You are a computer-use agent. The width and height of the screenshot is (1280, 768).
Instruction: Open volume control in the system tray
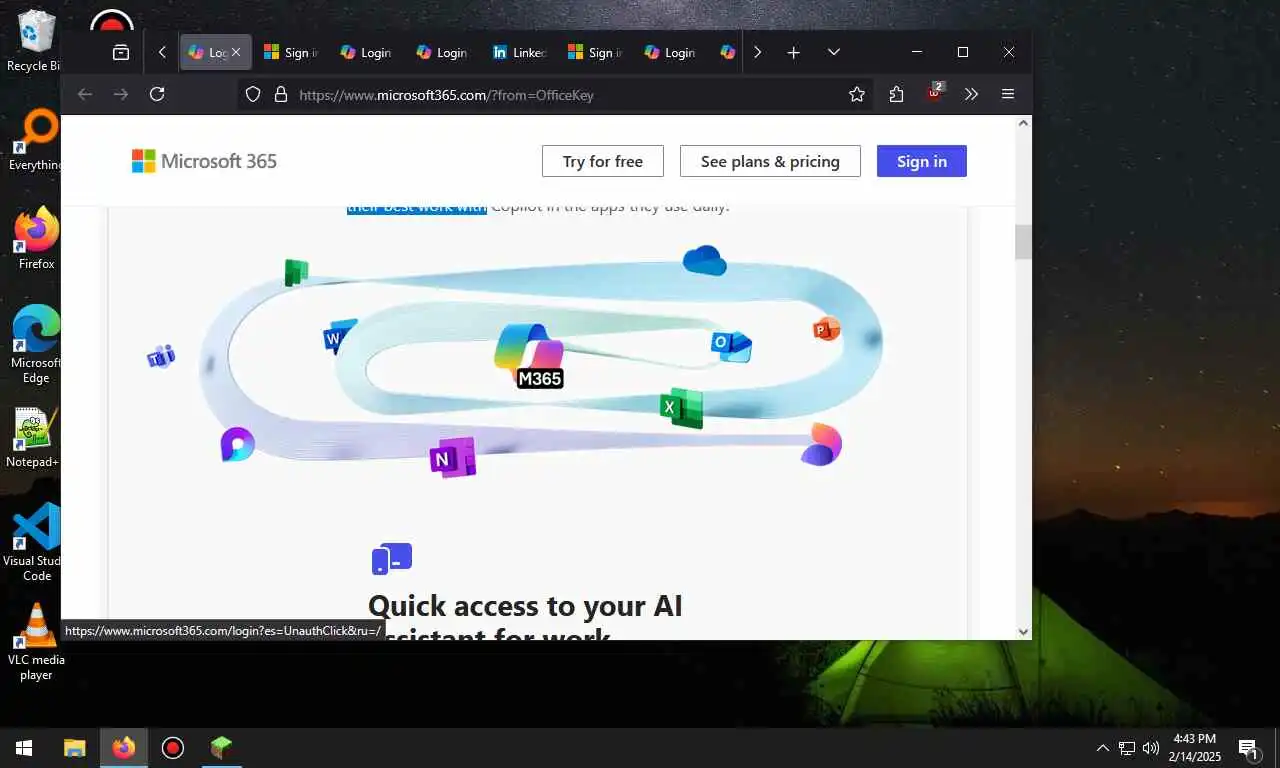[1151, 748]
